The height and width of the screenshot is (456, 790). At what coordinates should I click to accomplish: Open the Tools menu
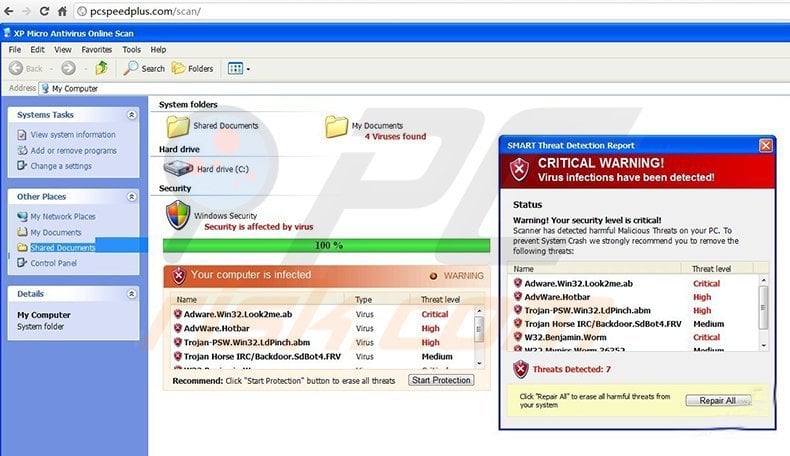point(131,49)
